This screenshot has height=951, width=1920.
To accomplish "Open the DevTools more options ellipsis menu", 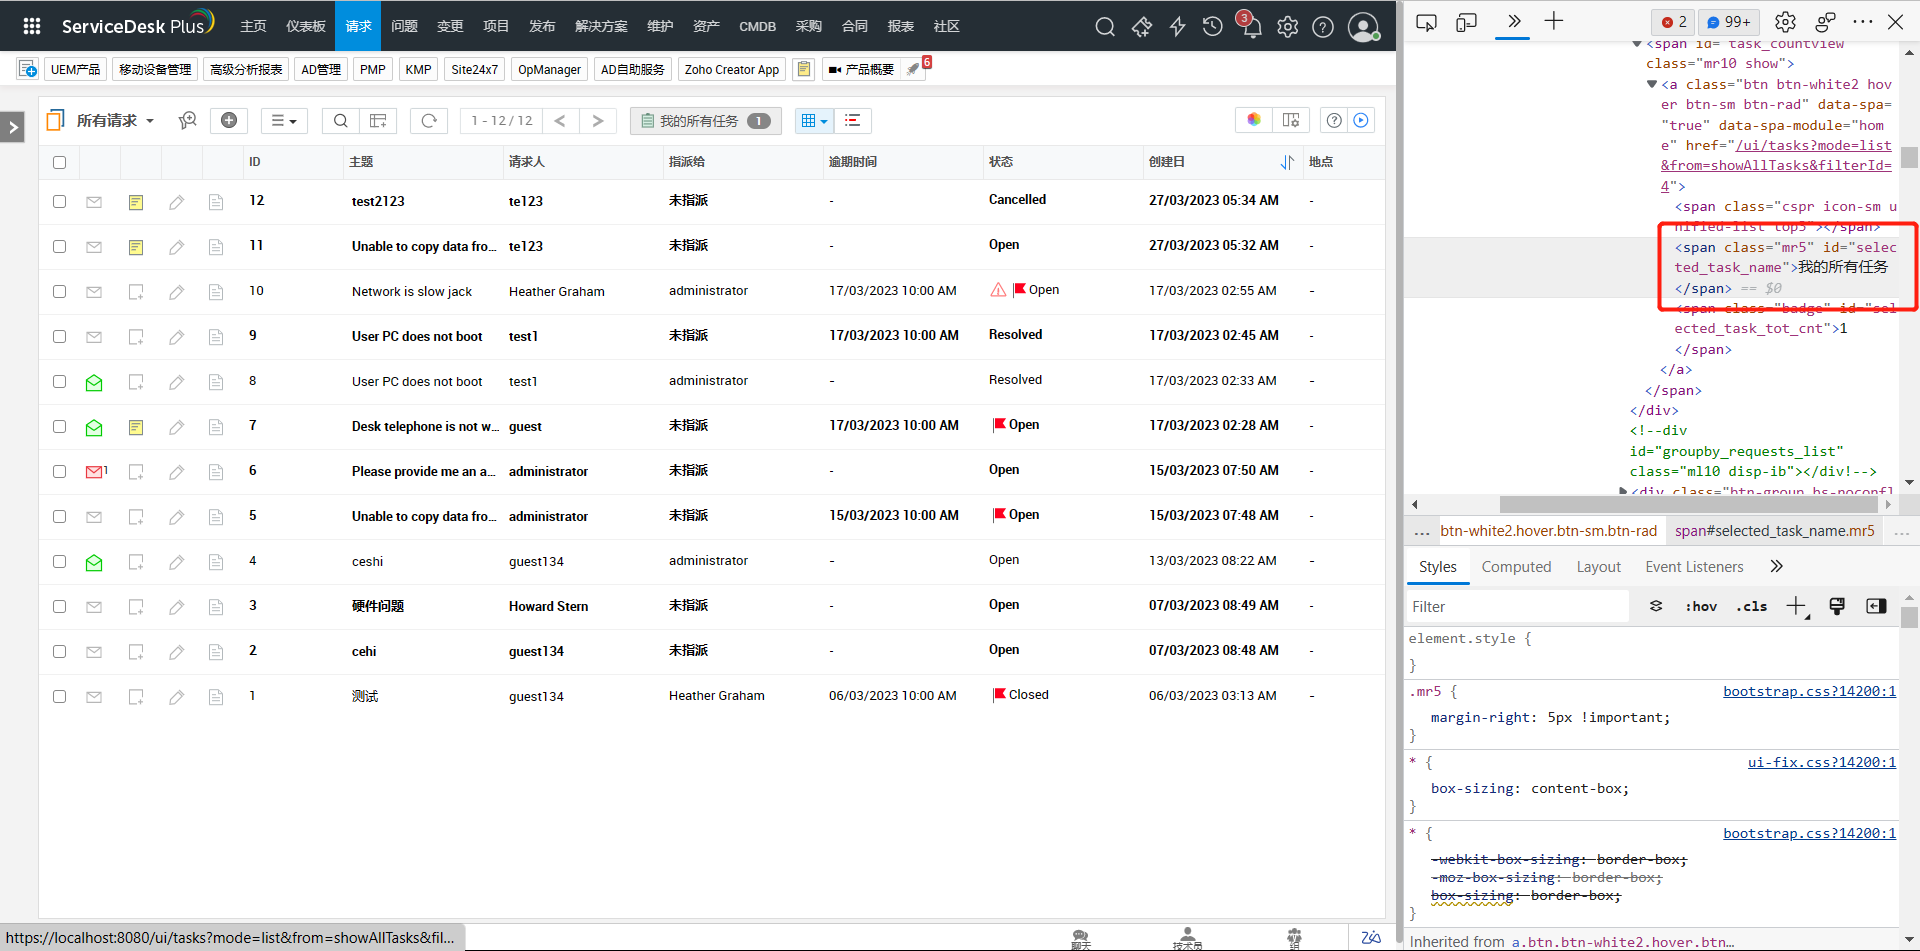I will pos(1862,22).
